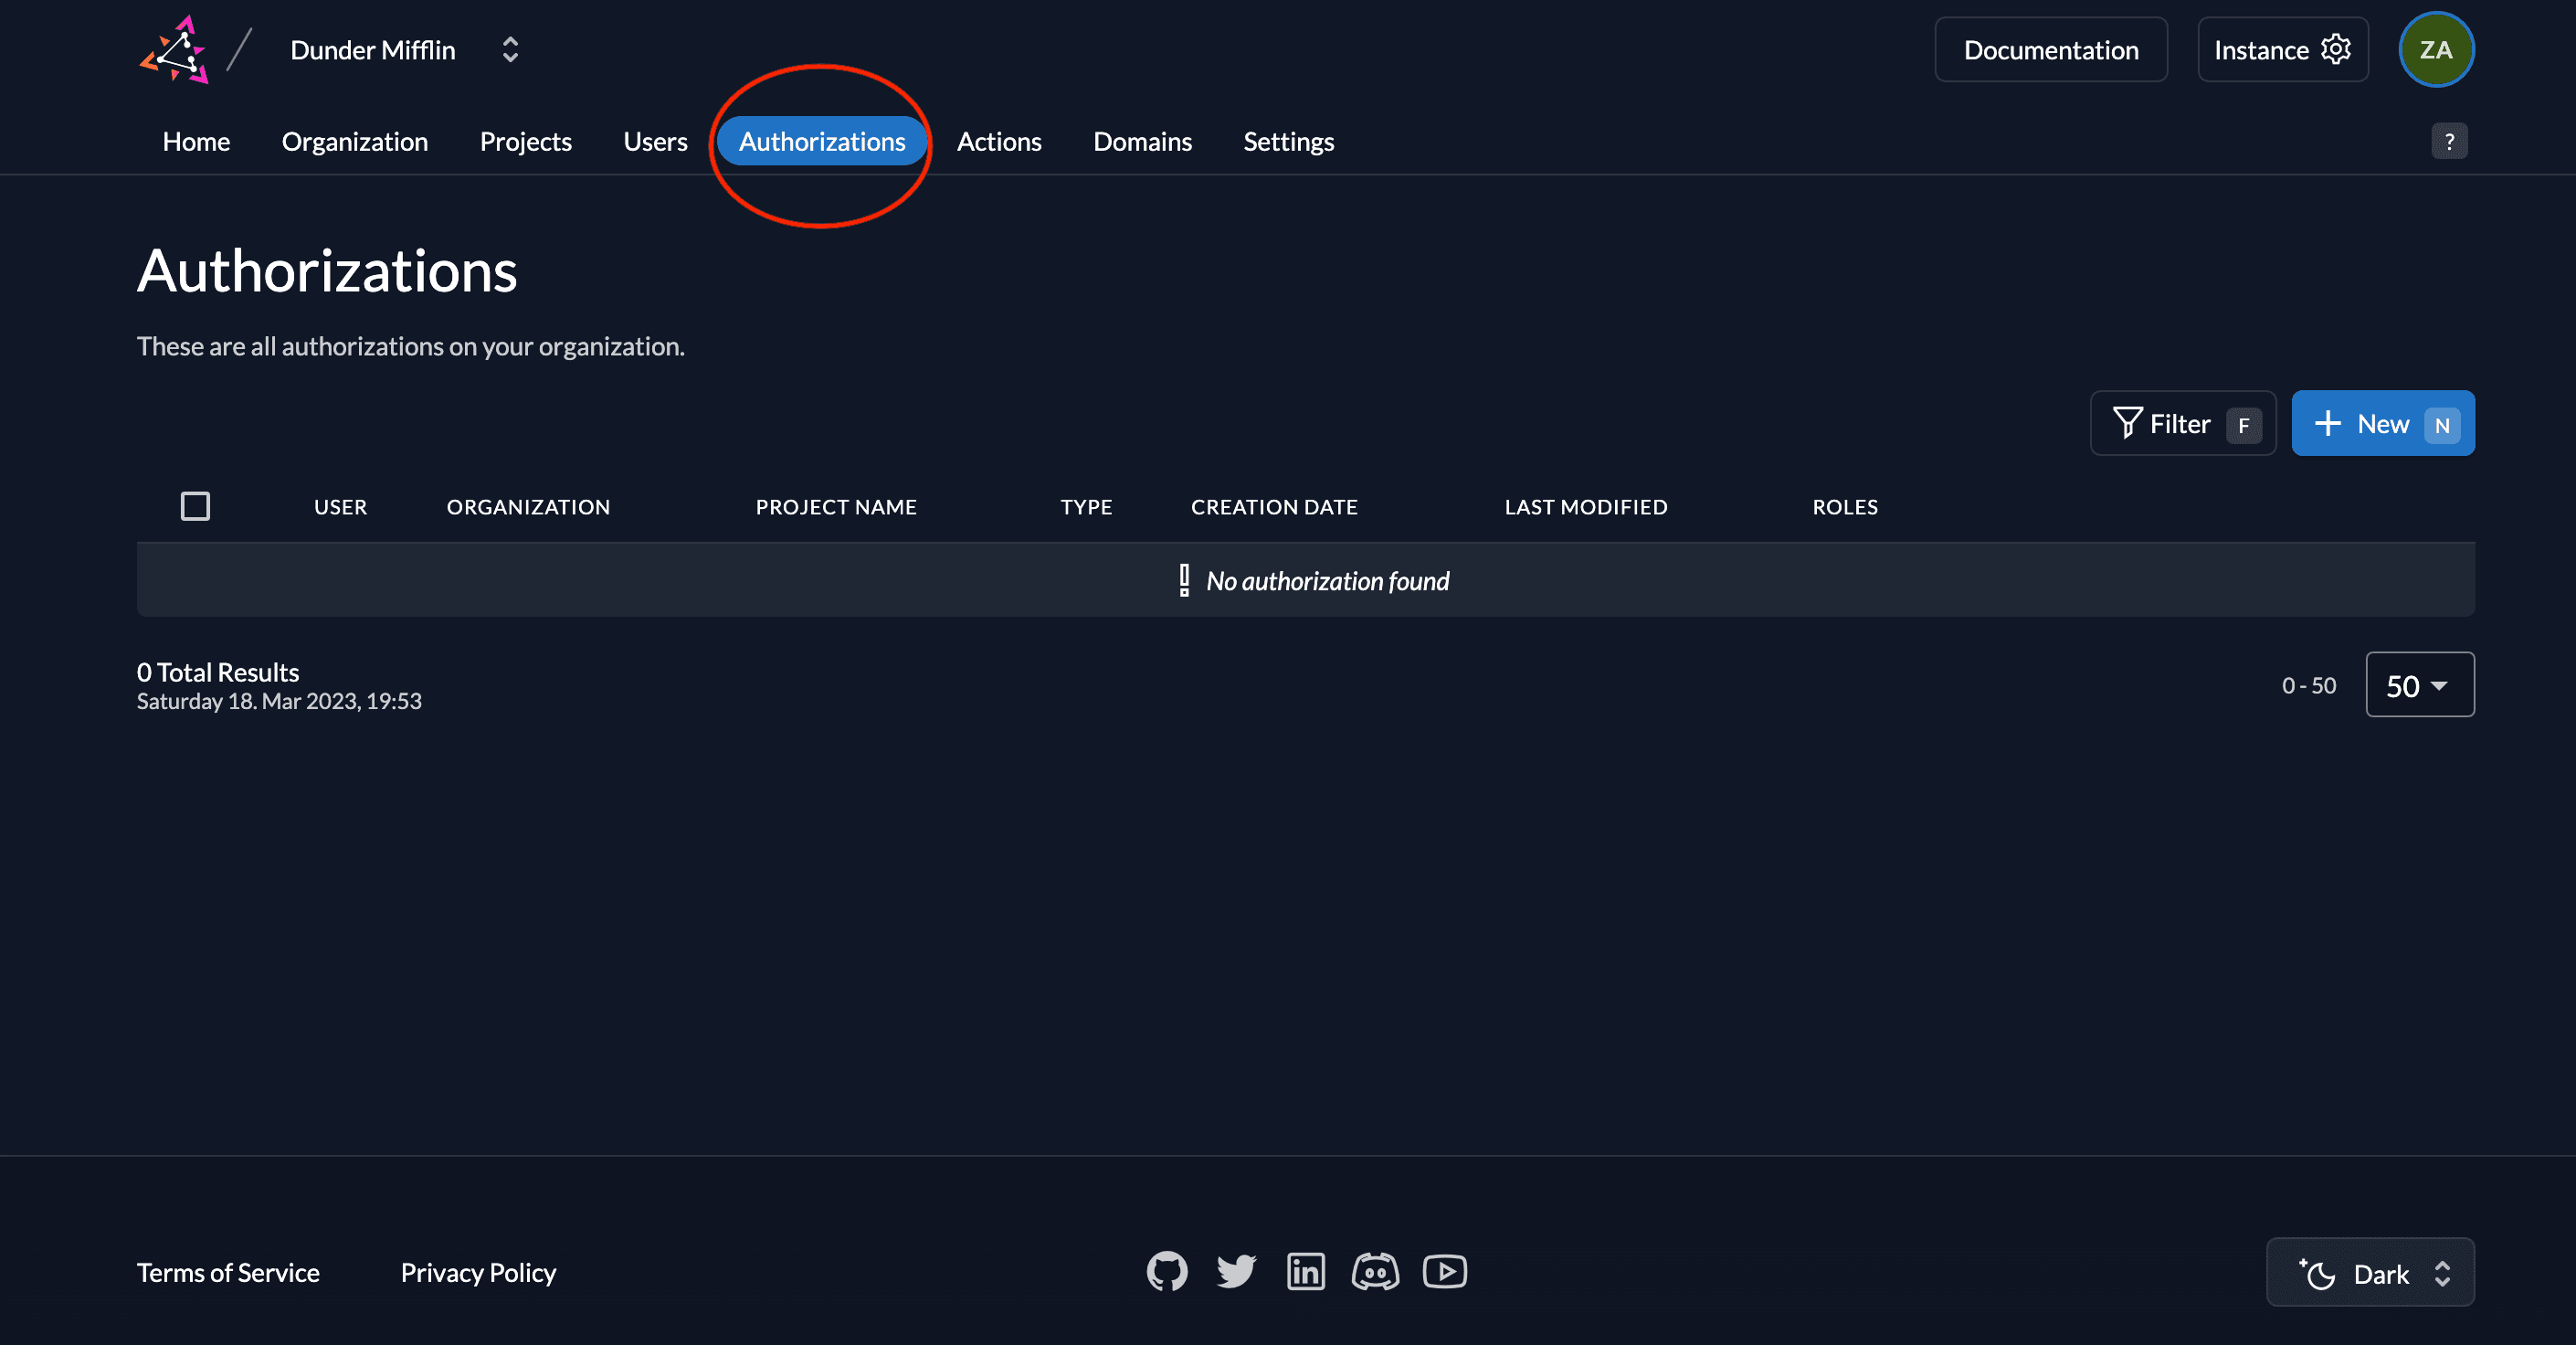Click the ZITADEL logo icon

click(175, 50)
